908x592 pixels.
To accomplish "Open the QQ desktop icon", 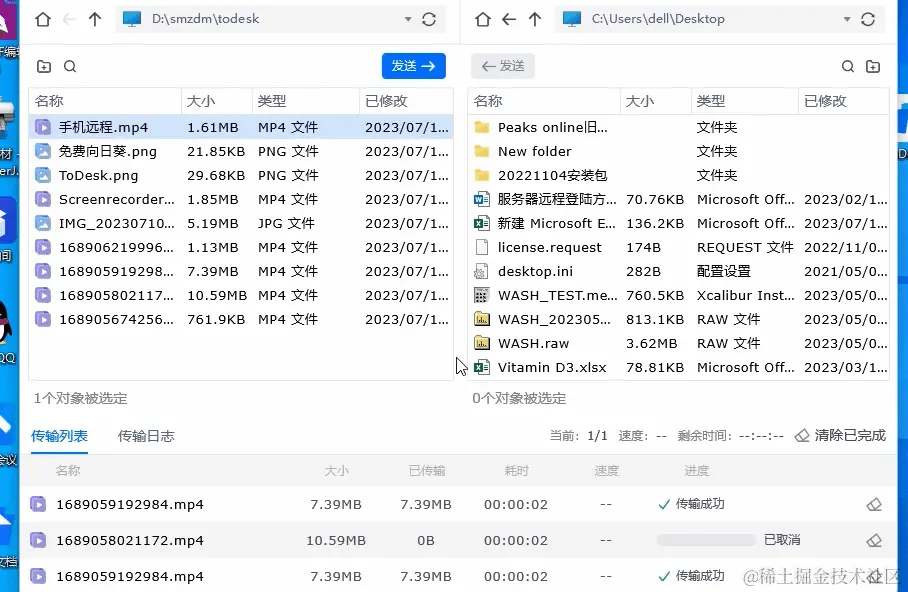I will click(x=7, y=333).
